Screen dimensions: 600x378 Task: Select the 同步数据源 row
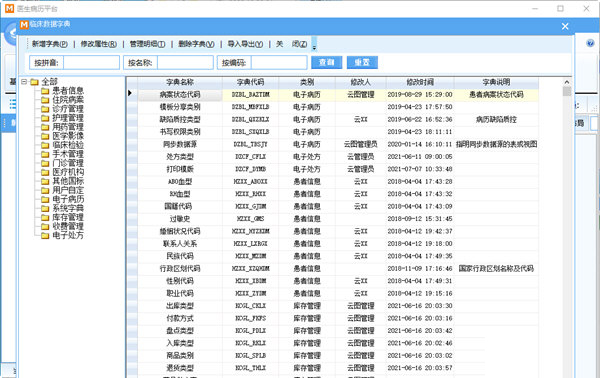338,144
